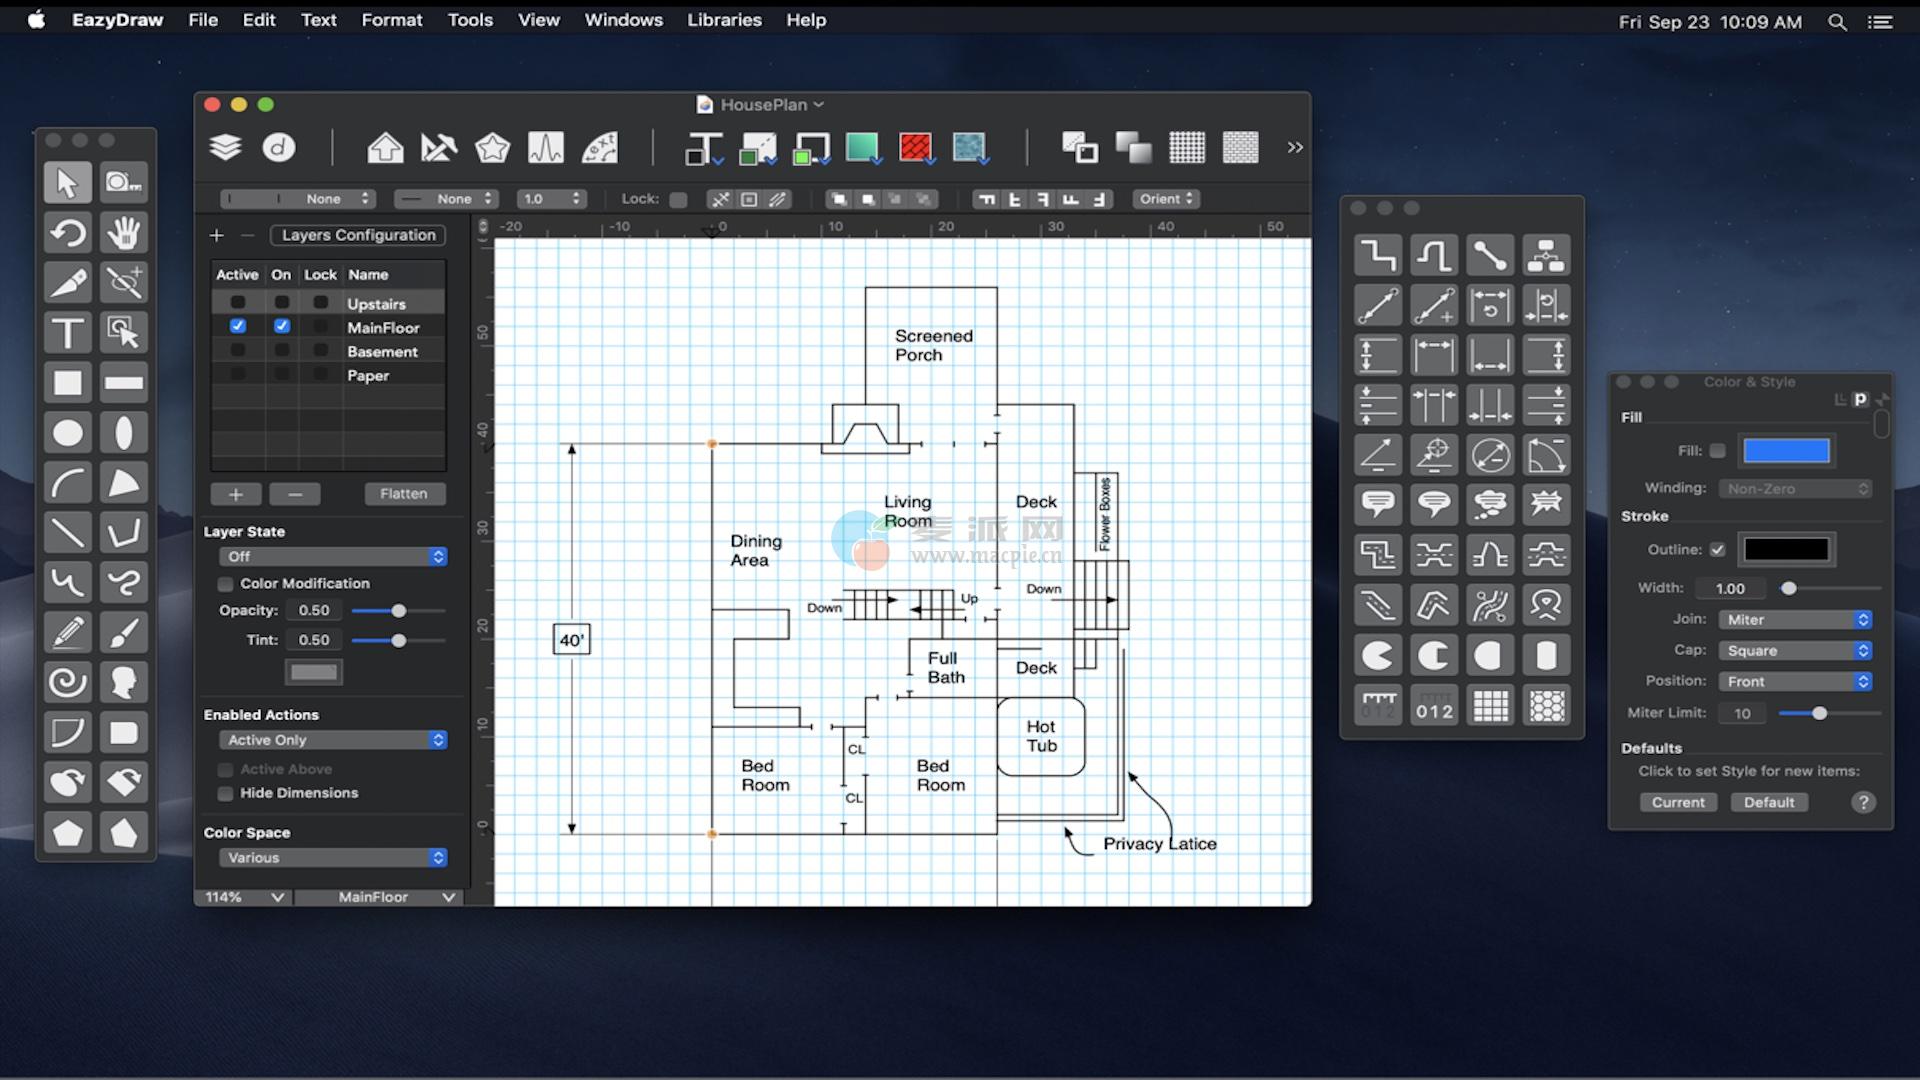The height and width of the screenshot is (1080, 1920).
Task: Click the blue Fill color swatch
Action: (x=1786, y=451)
